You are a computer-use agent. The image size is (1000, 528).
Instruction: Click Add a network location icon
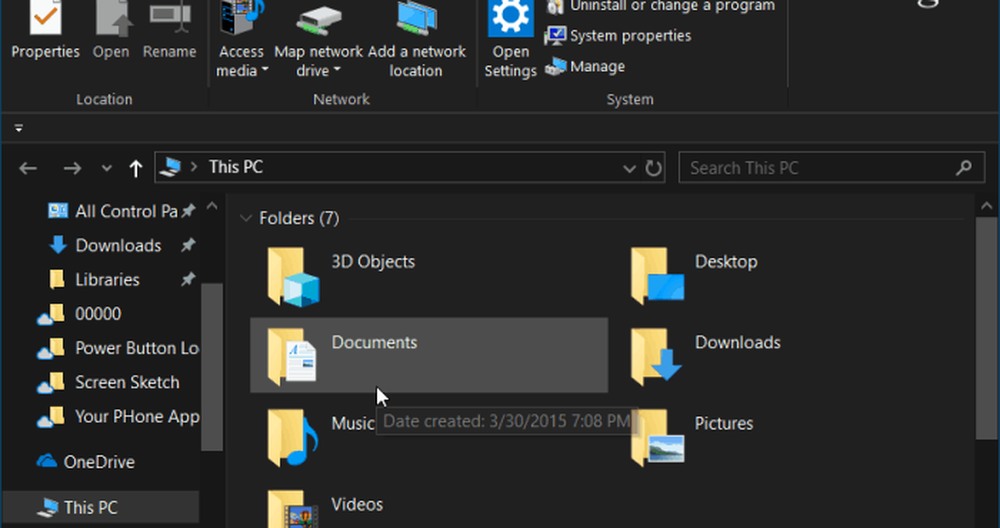pos(416,22)
